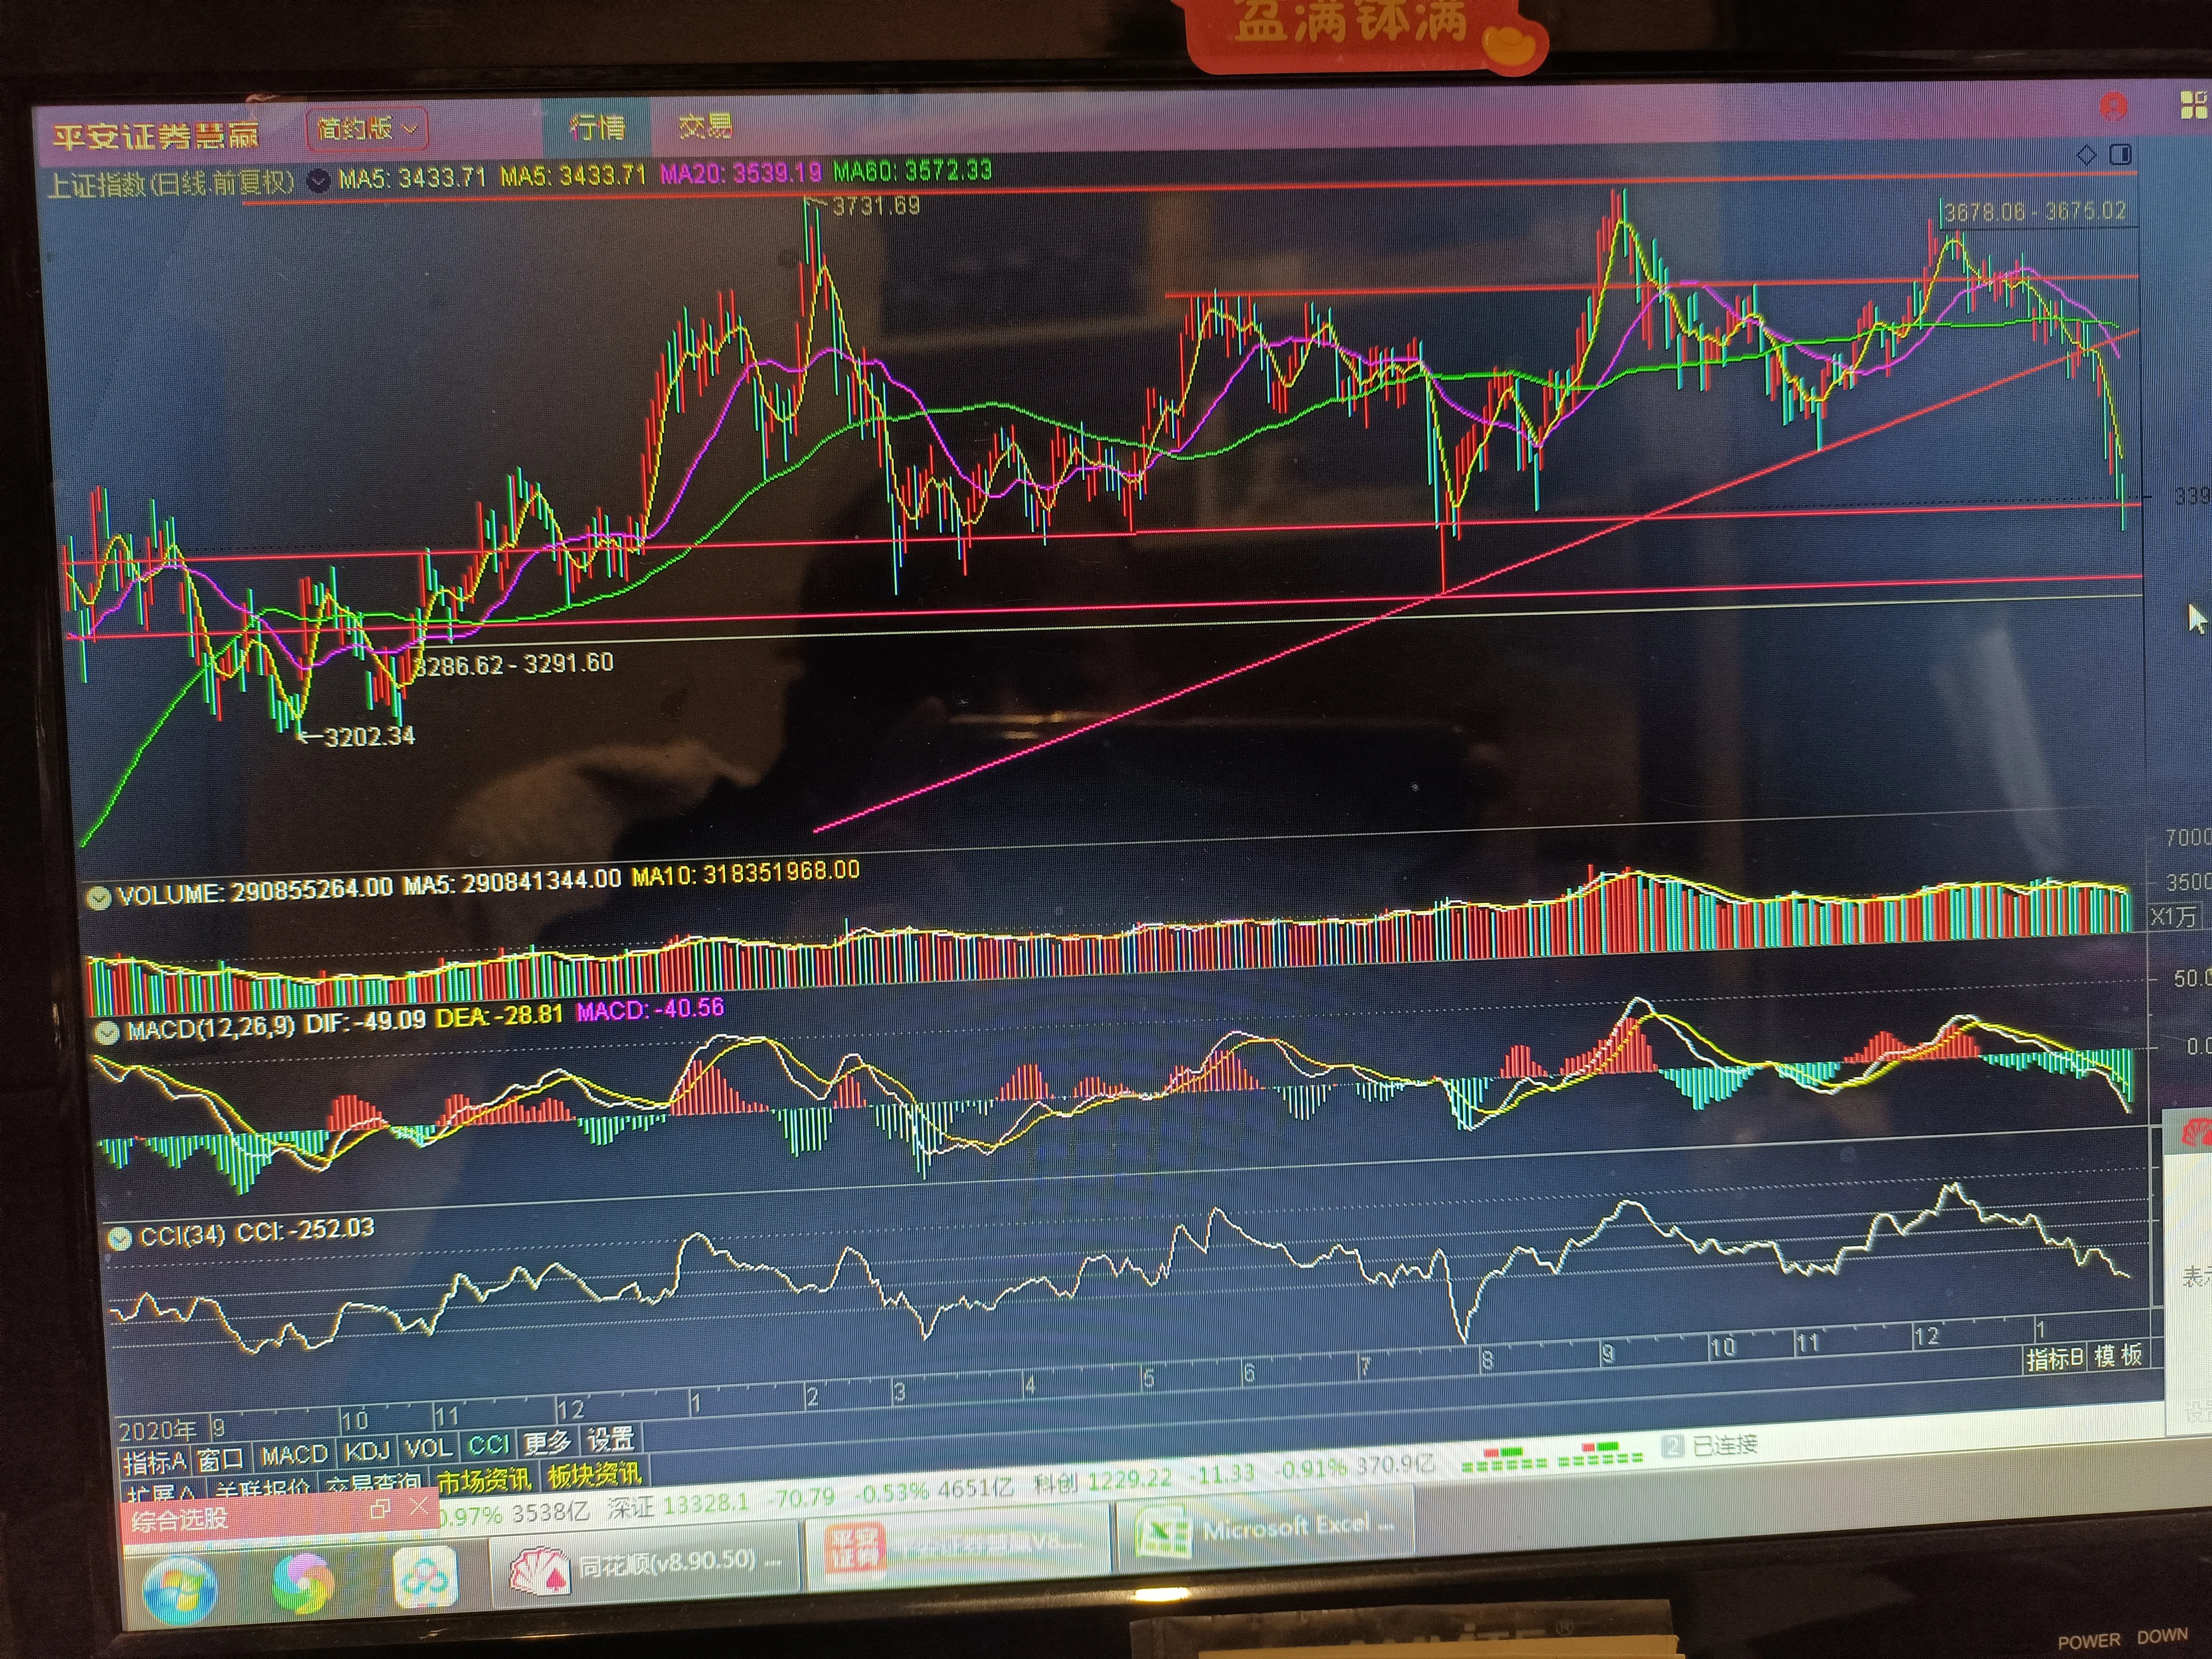Click the MA20: 3539.19 value
The height and width of the screenshot is (1659, 2212).
pos(741,173)
